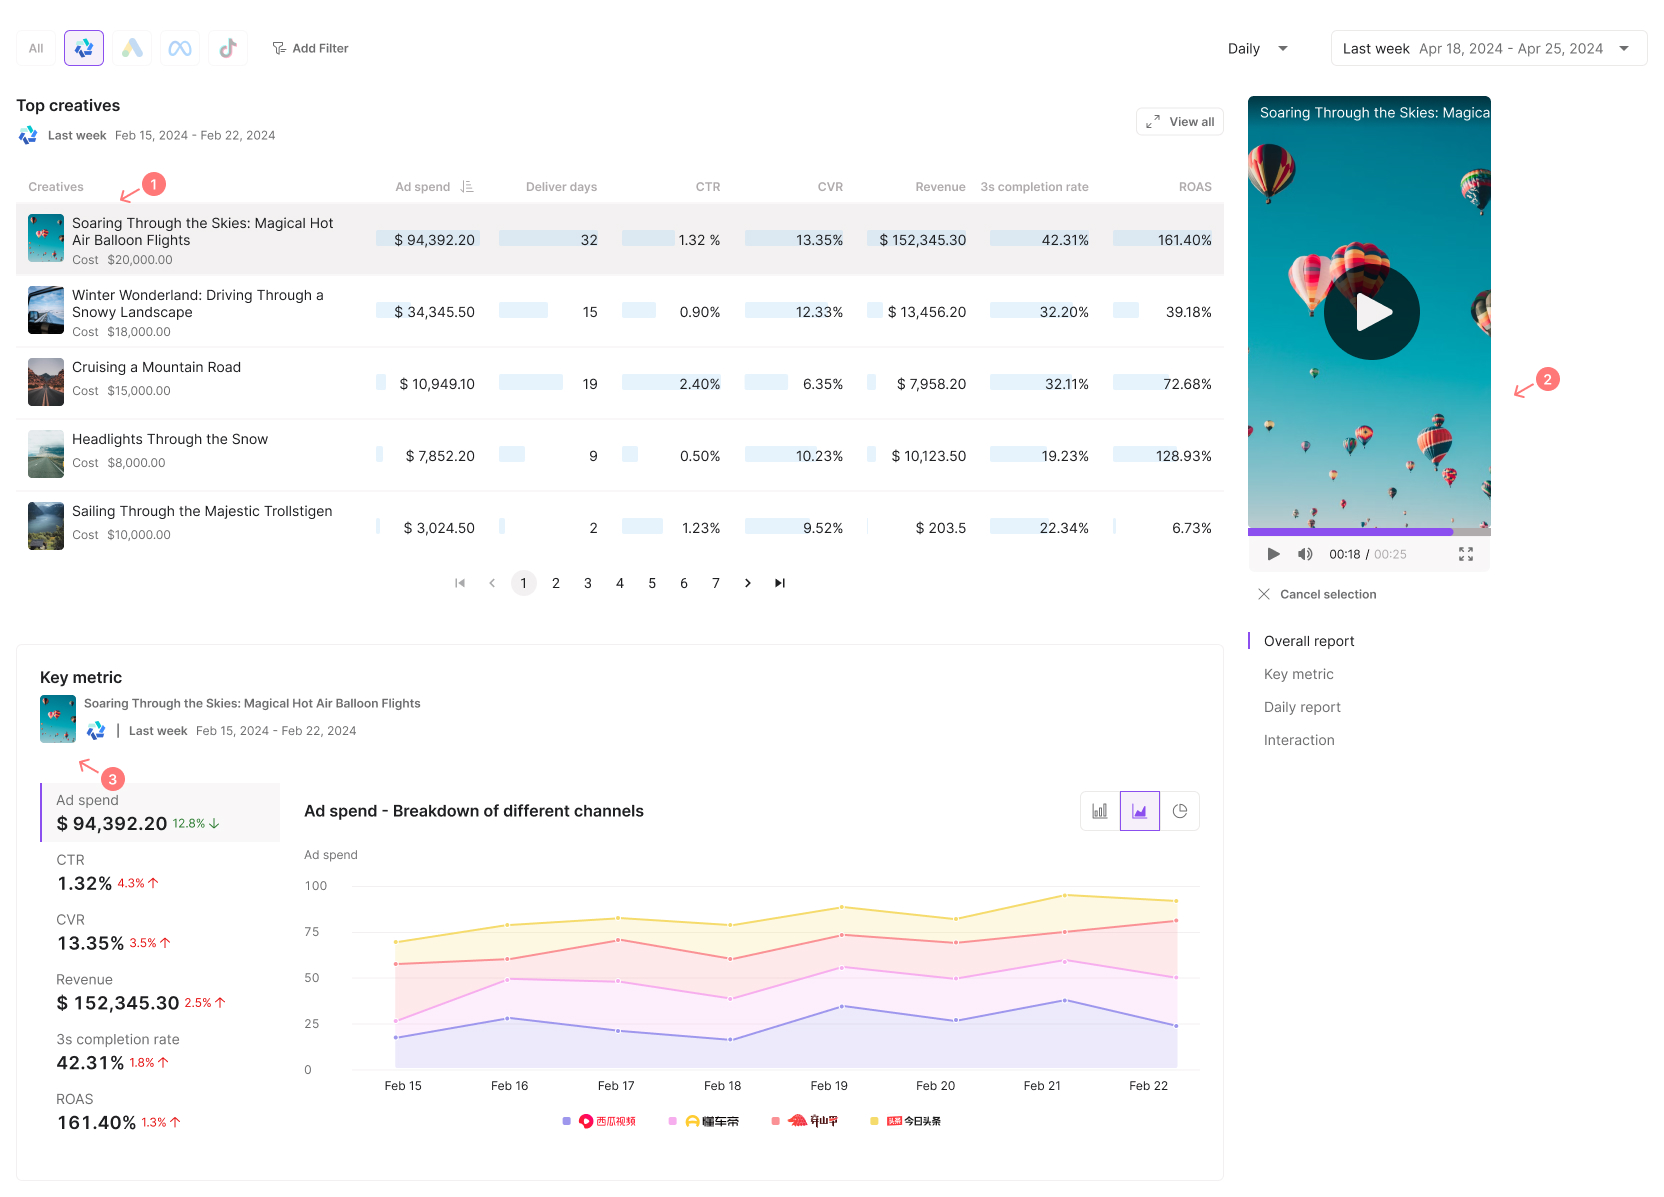Enter fullscreen mode on the video player

point(1466,554)
